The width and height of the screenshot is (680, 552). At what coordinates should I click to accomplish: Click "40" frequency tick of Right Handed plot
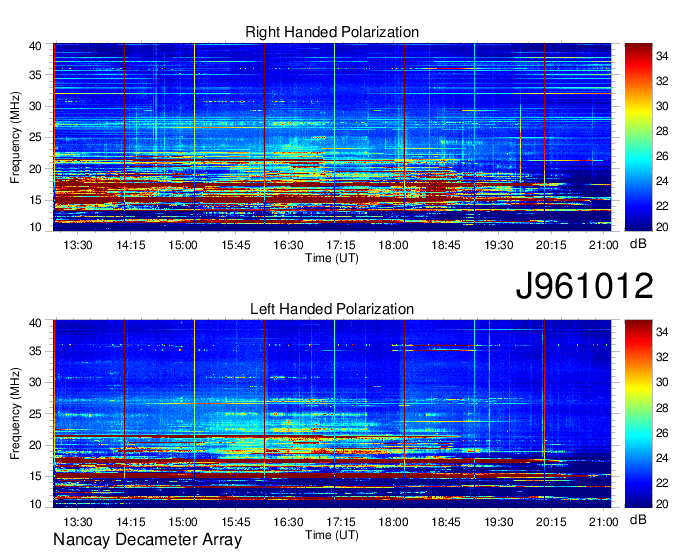(35, 46)
